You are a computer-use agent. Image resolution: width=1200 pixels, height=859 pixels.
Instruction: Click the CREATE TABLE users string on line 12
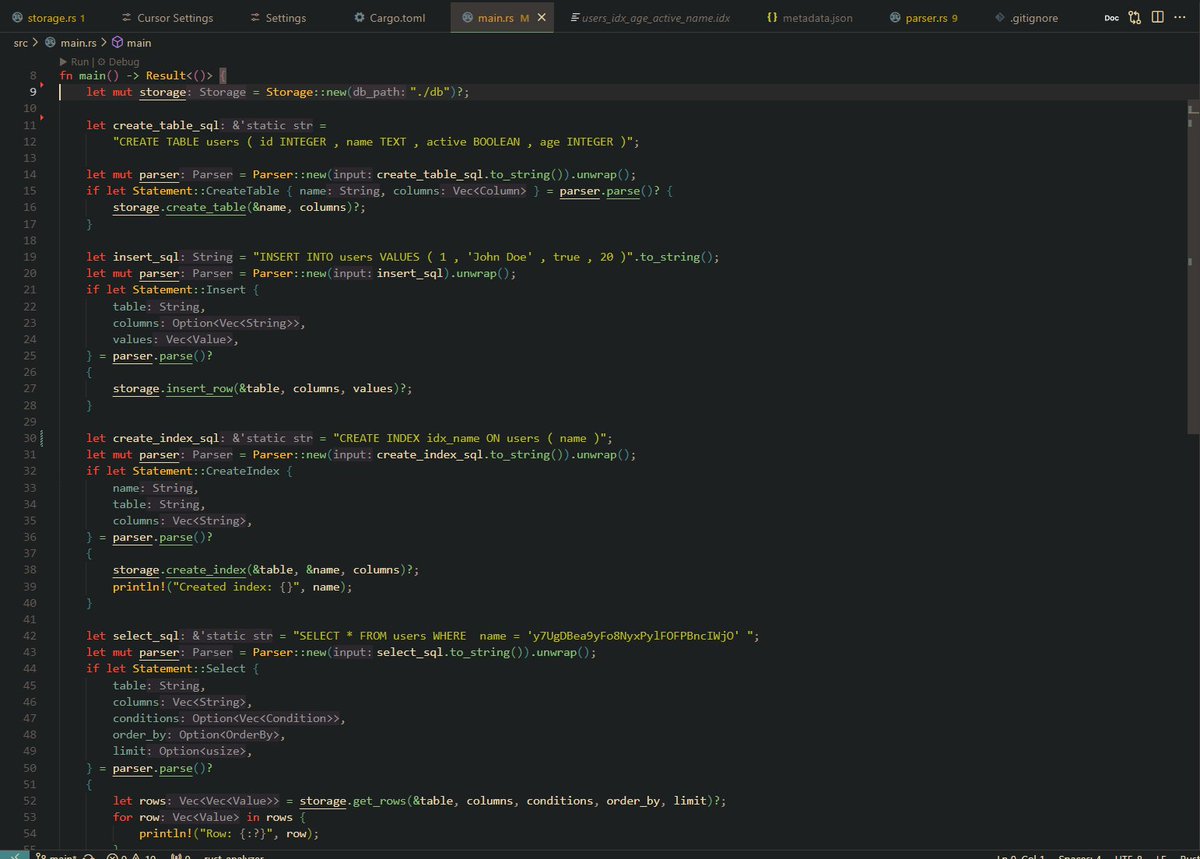point(372,142)
